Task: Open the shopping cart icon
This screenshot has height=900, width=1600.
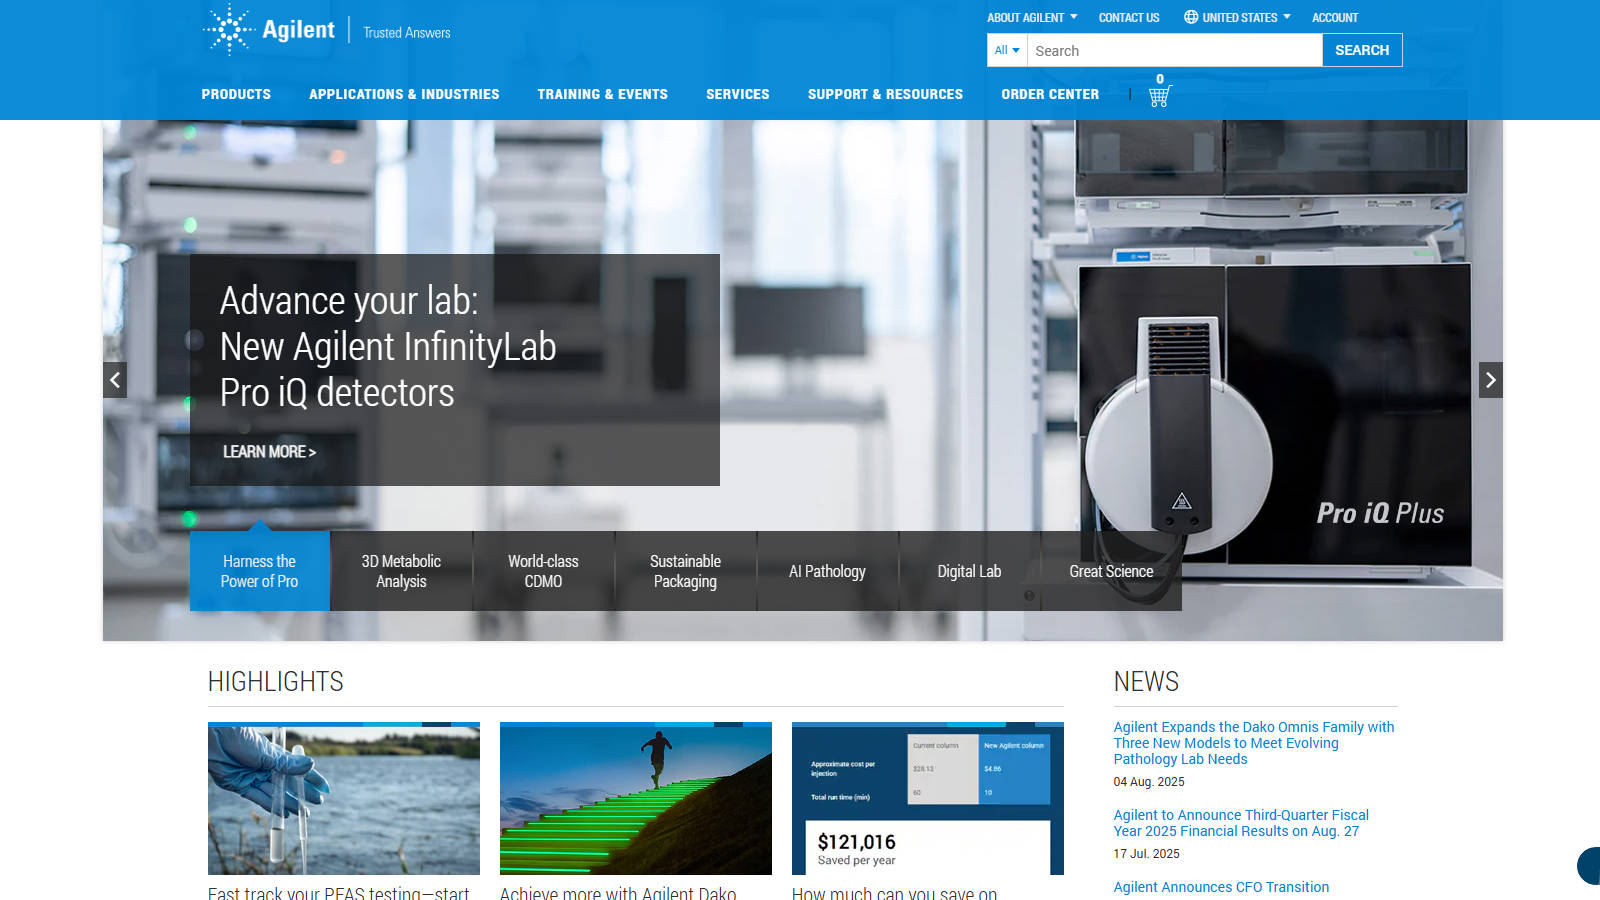Action: [x=1159, y=96]
